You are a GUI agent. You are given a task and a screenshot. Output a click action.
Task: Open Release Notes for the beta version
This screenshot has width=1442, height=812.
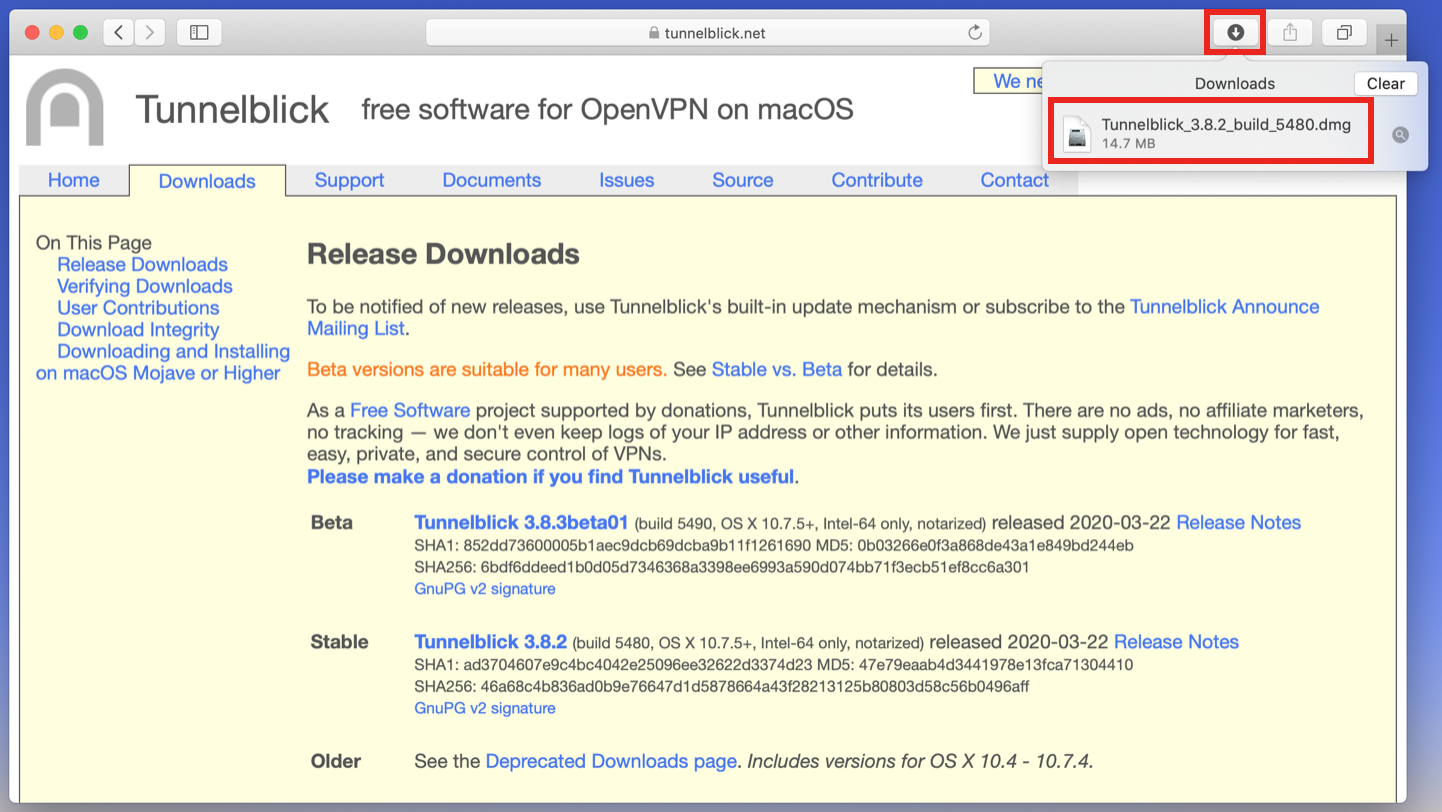click(1239, 523)
